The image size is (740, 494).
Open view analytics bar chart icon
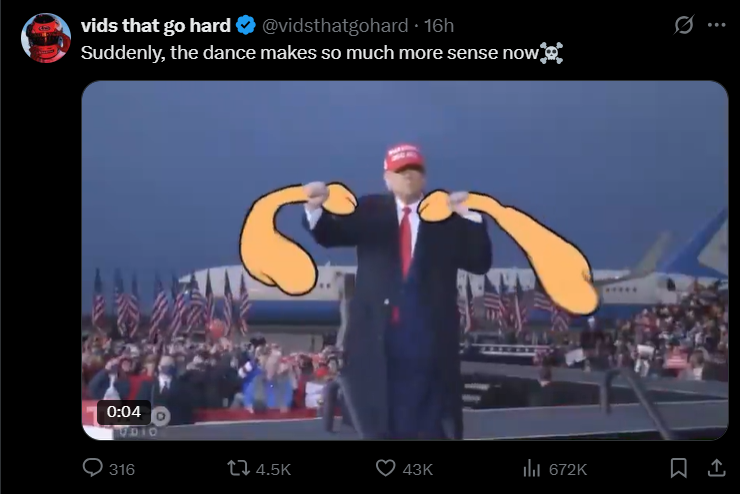(531, 469)
